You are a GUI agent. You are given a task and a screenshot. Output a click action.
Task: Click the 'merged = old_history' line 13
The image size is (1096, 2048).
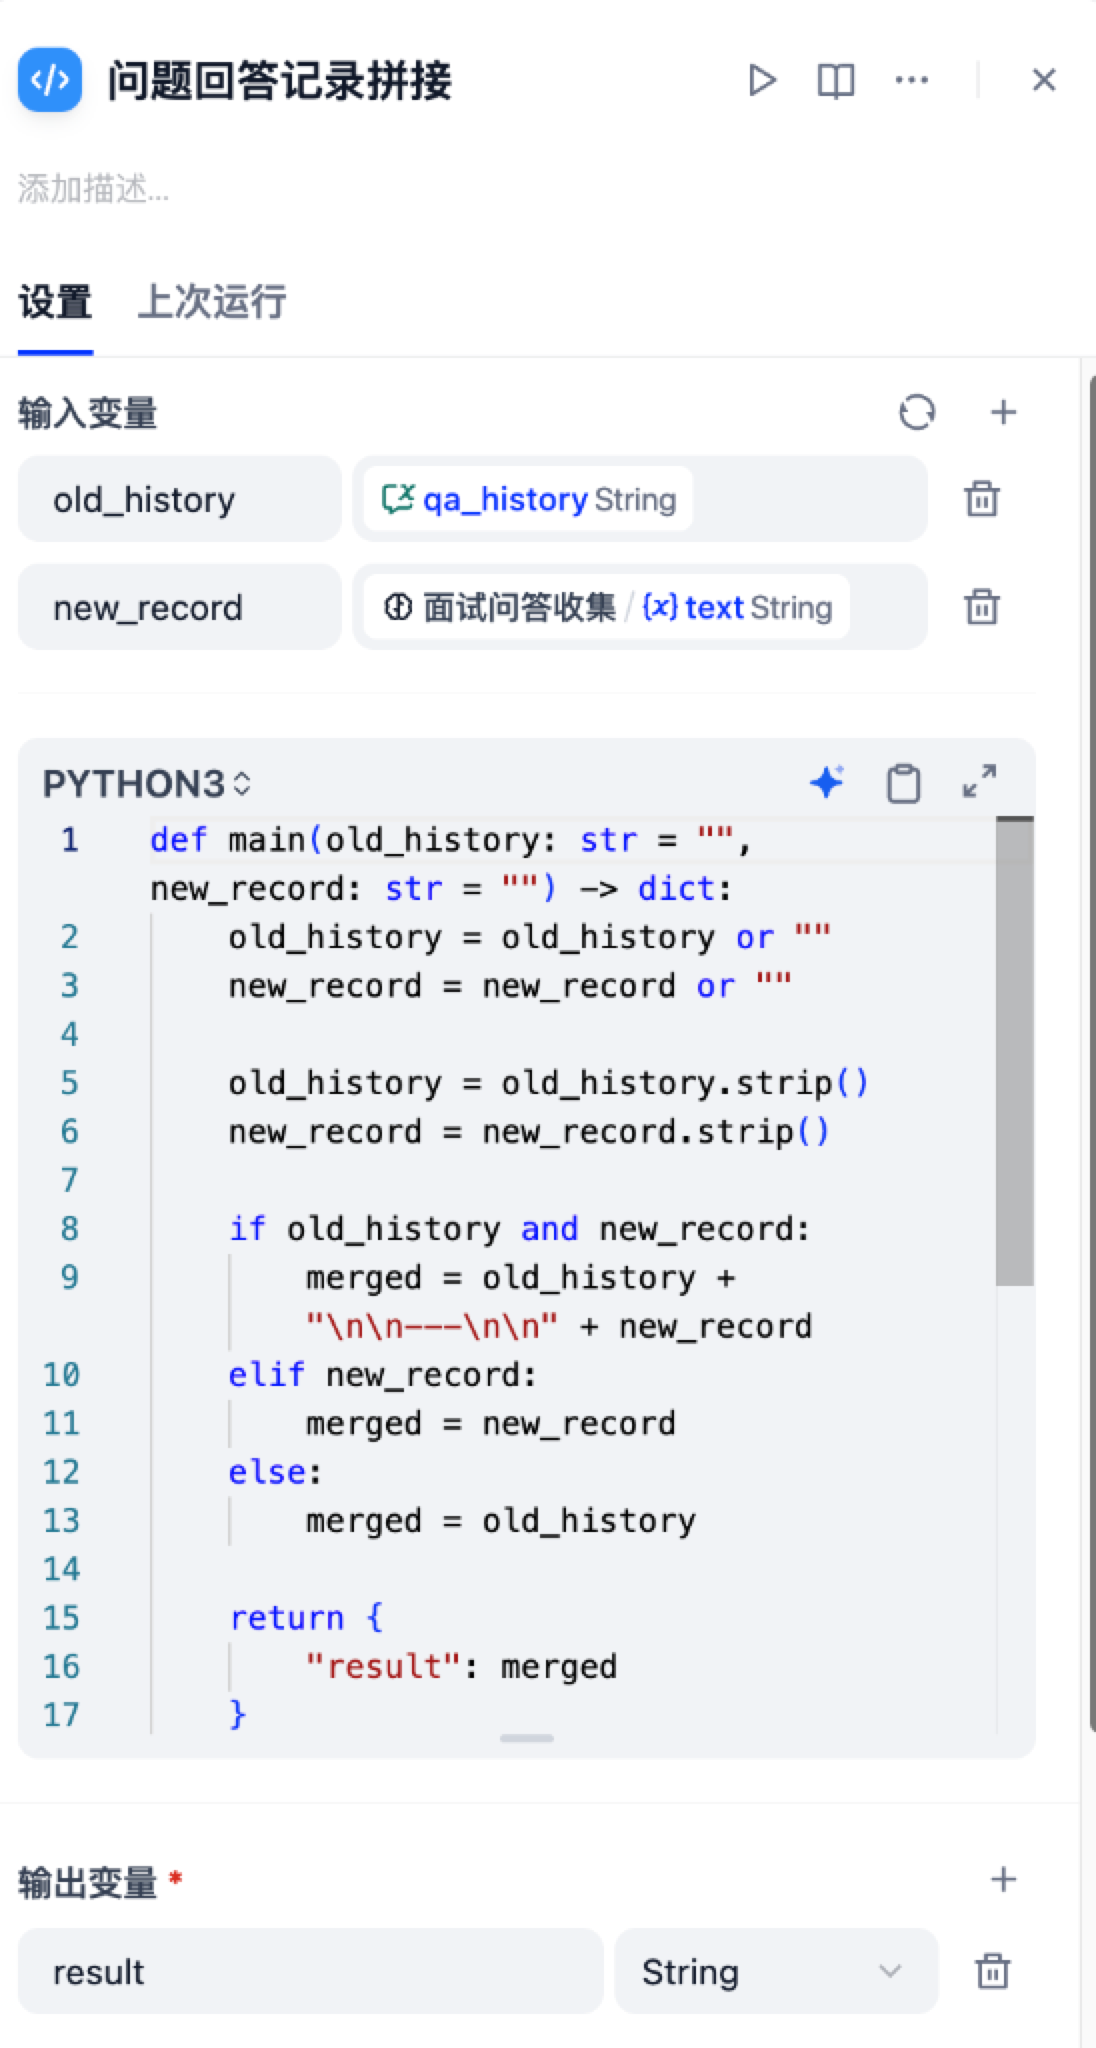[x=500, y=1521]
